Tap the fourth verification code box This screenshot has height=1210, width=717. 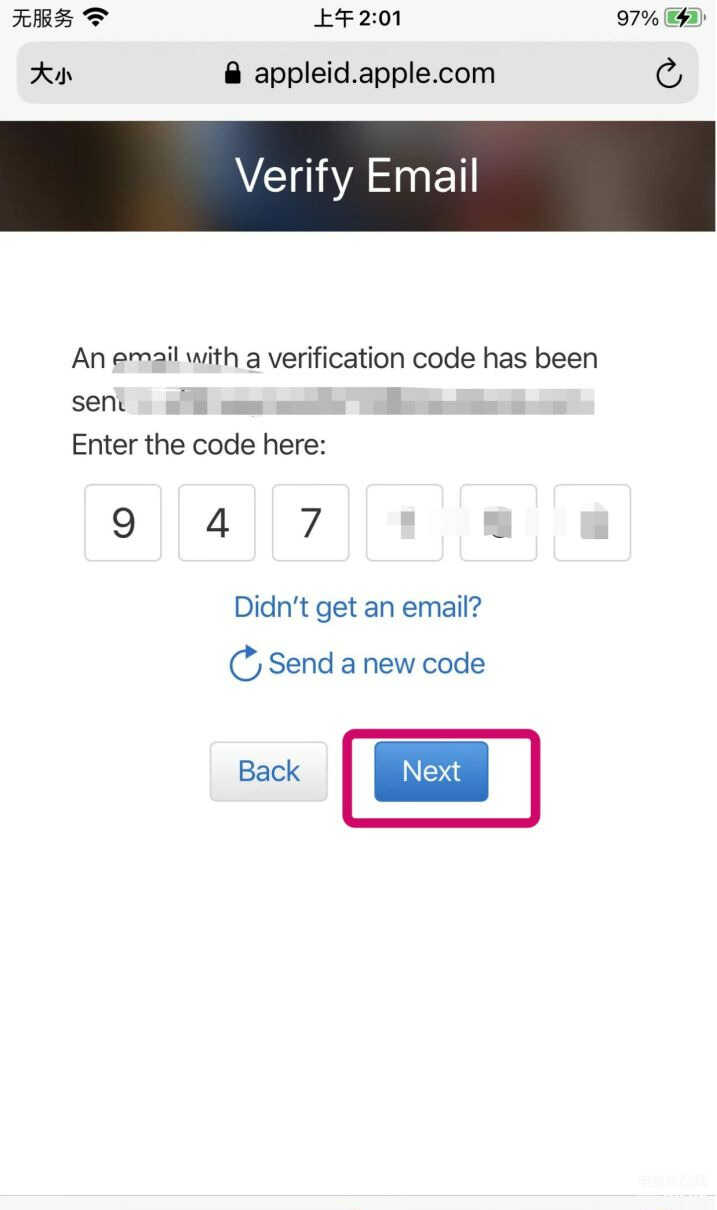click(x=405, y=523)
